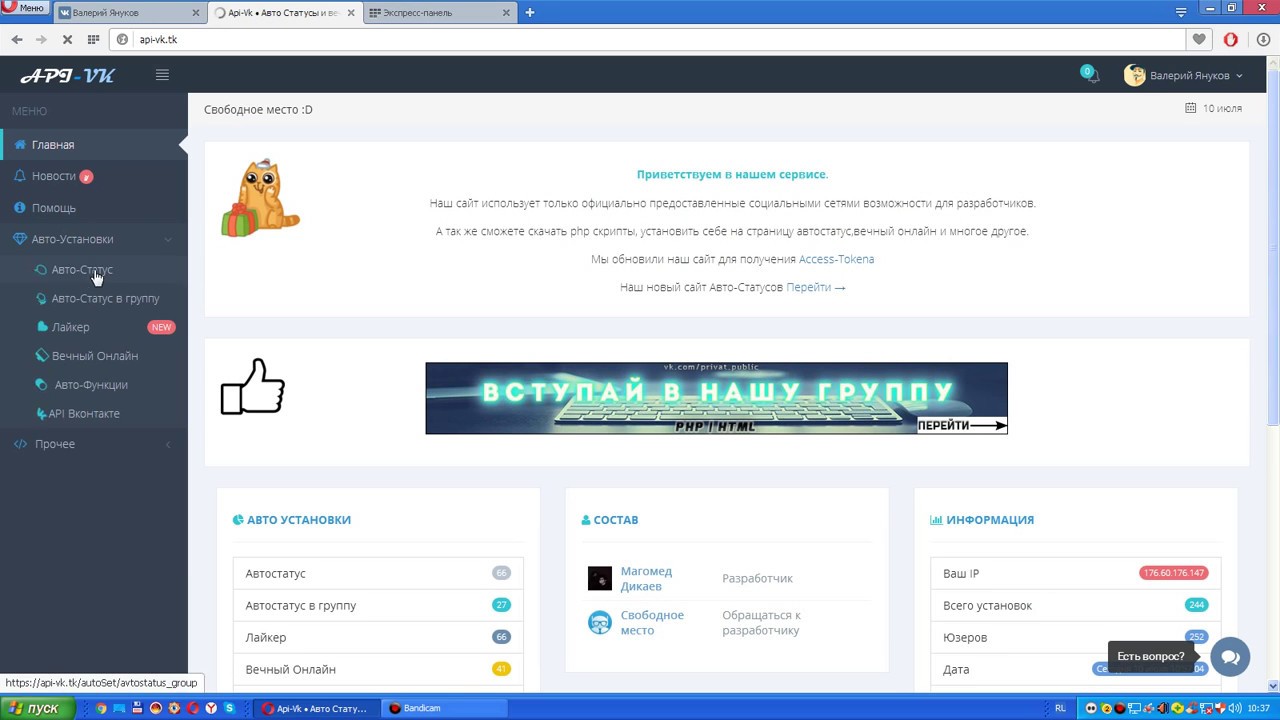This screenshot has height=720, width=1280.
Task: Click the thumbs-up like icon
Action: (253, 386)
